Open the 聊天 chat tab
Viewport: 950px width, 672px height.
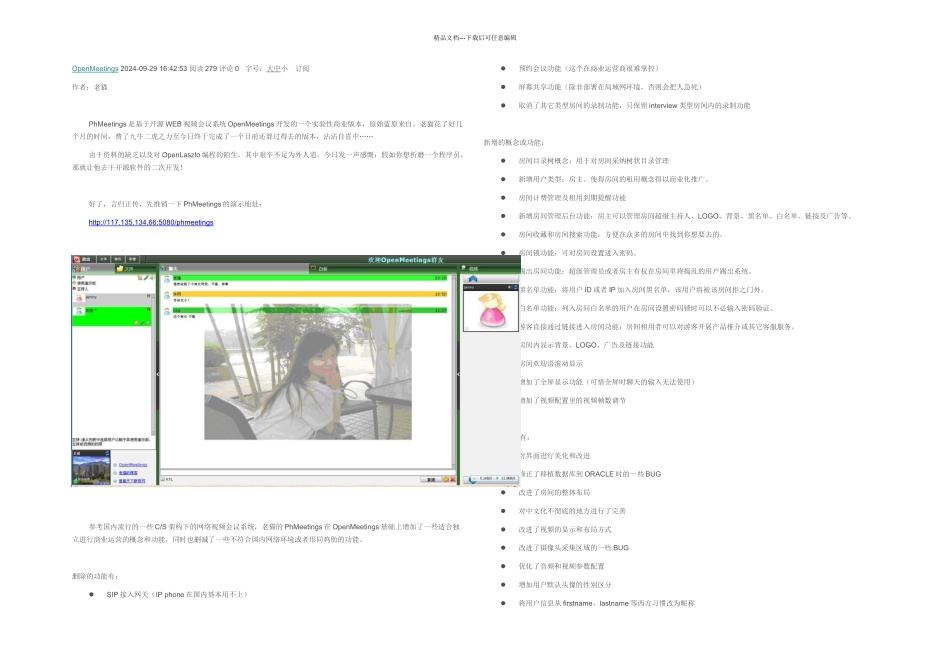233,268
